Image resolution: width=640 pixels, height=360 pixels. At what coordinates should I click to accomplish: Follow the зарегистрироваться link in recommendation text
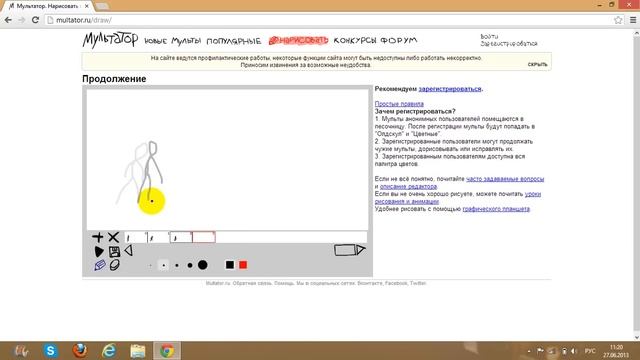[450, 89]
